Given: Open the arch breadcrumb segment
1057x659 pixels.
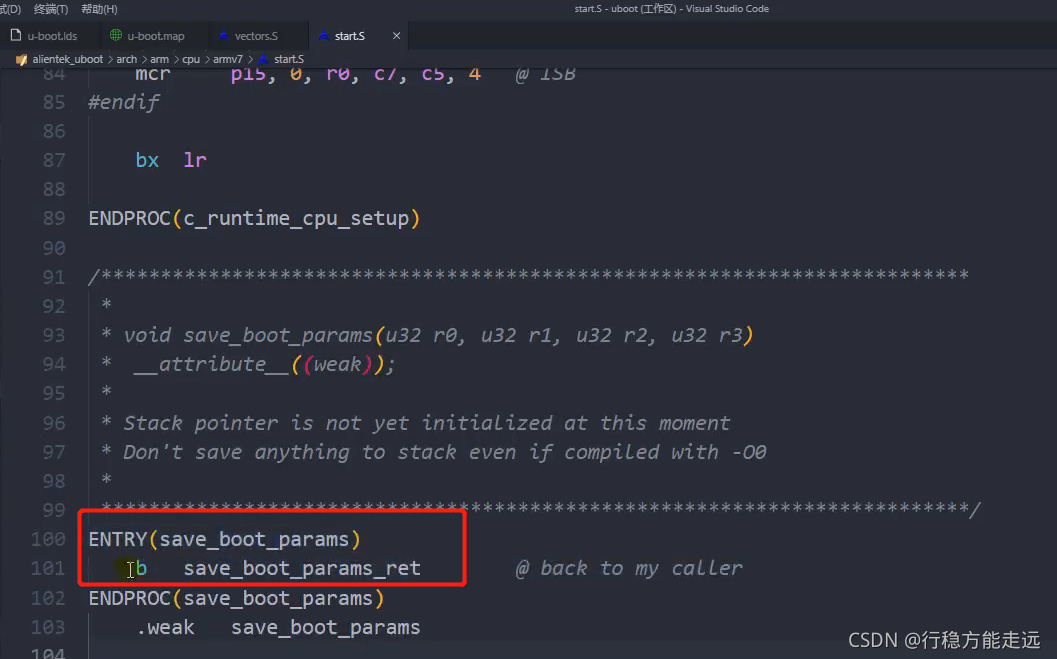Looking at the screenshot, I should point(126,59).
